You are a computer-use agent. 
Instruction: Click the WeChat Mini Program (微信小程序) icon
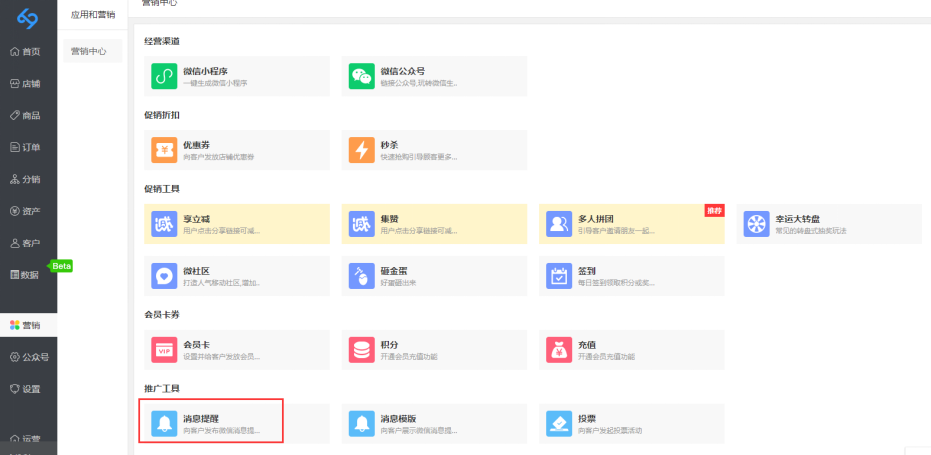point(164,76)
